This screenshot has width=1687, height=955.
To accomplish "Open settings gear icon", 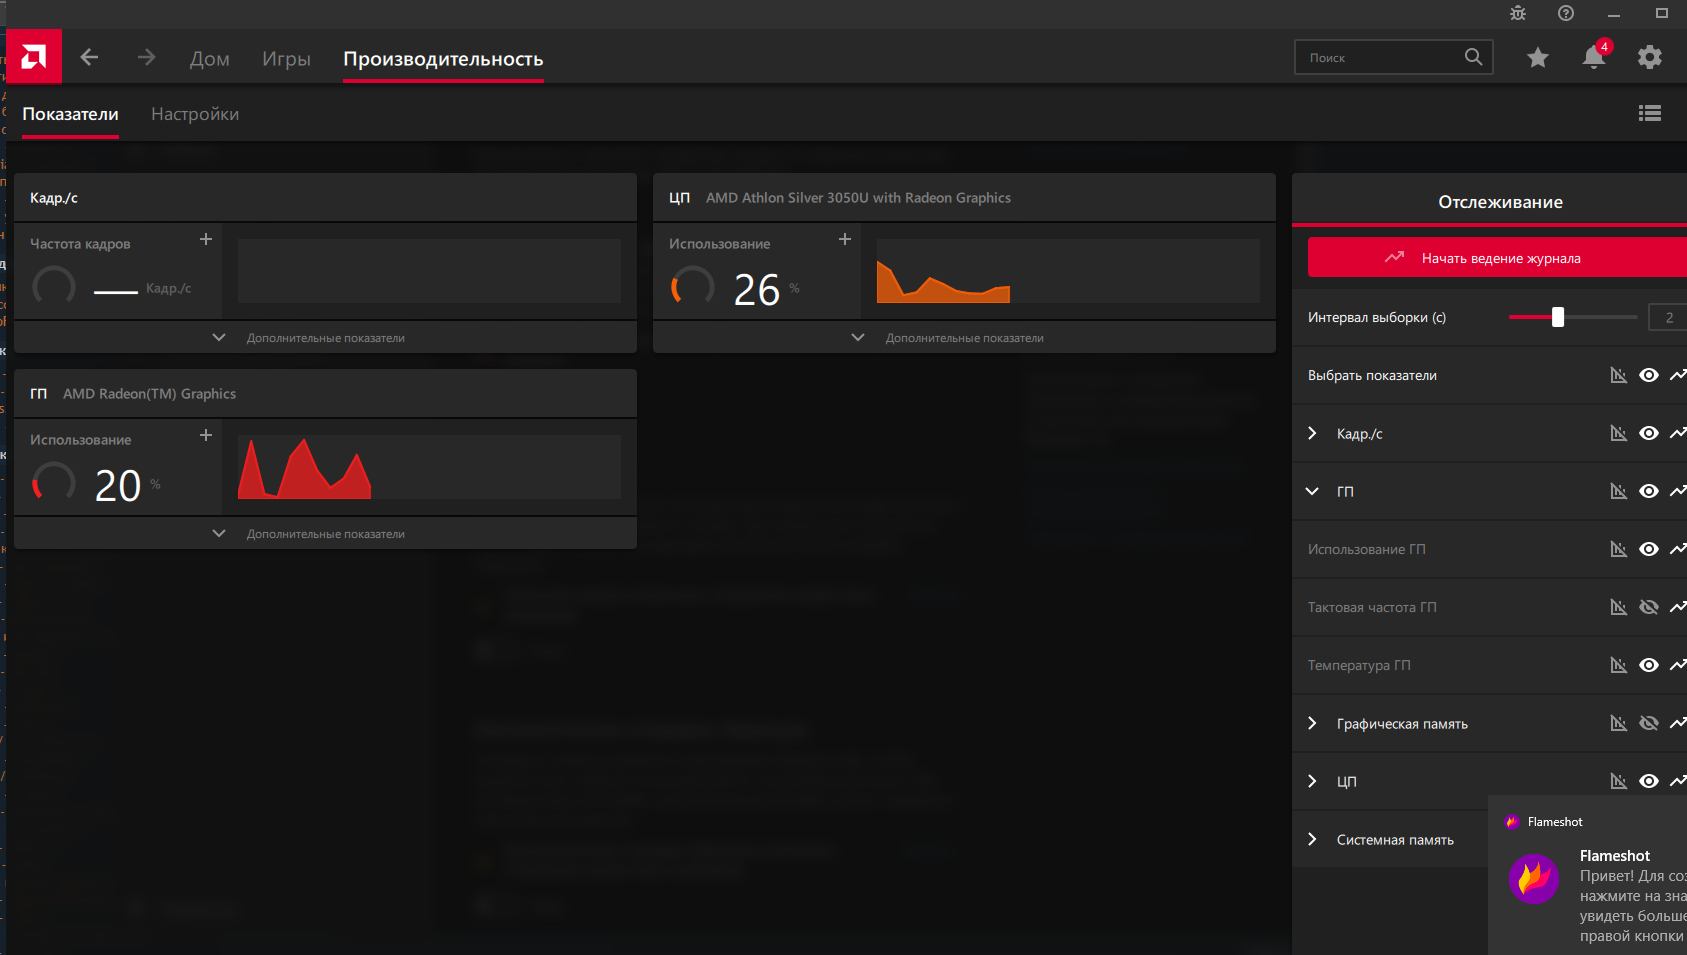I will (x=1650, y=57).
